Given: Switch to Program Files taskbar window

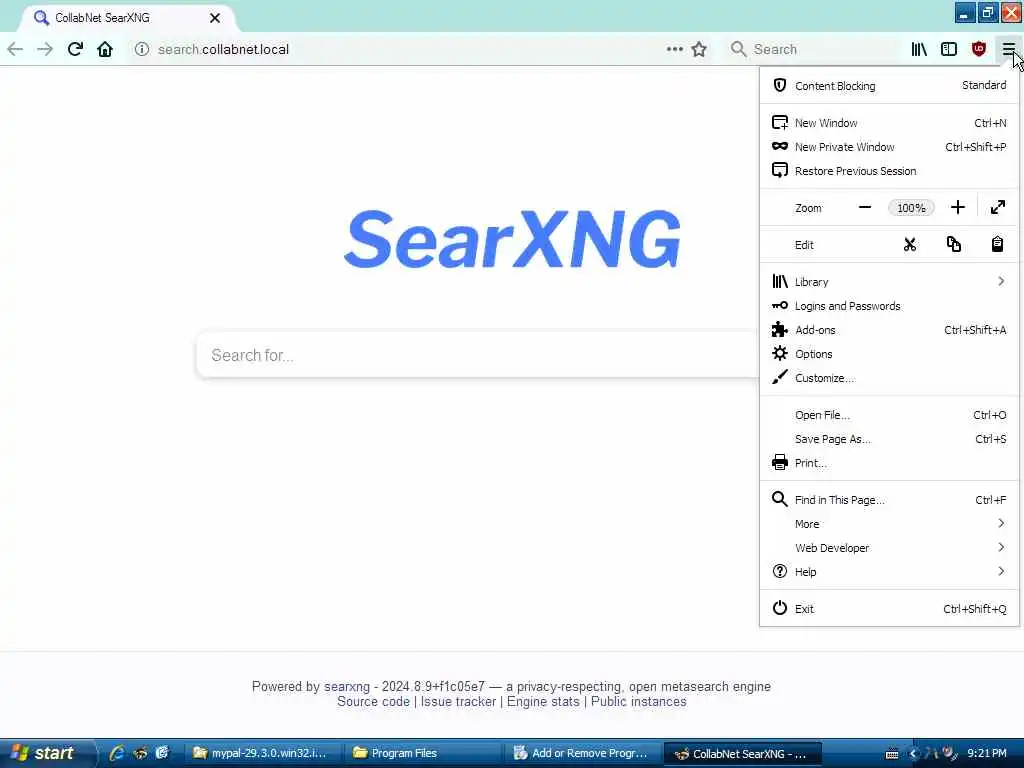Looking at the screenshot, I should [423, 753].
